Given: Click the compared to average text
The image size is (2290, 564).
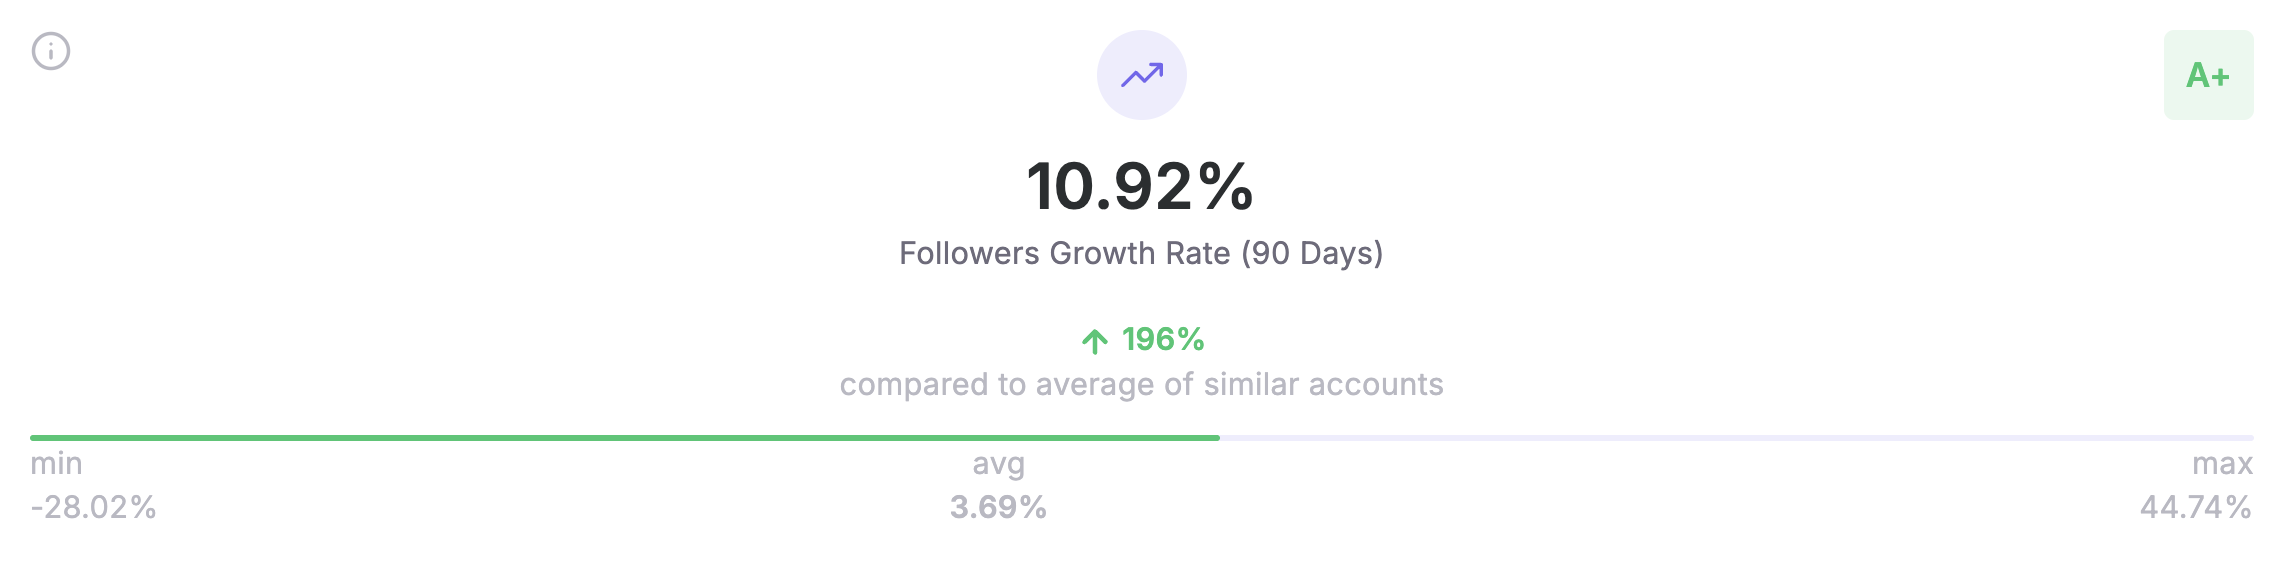Looking at the screenshot, I should [1141, 384].
